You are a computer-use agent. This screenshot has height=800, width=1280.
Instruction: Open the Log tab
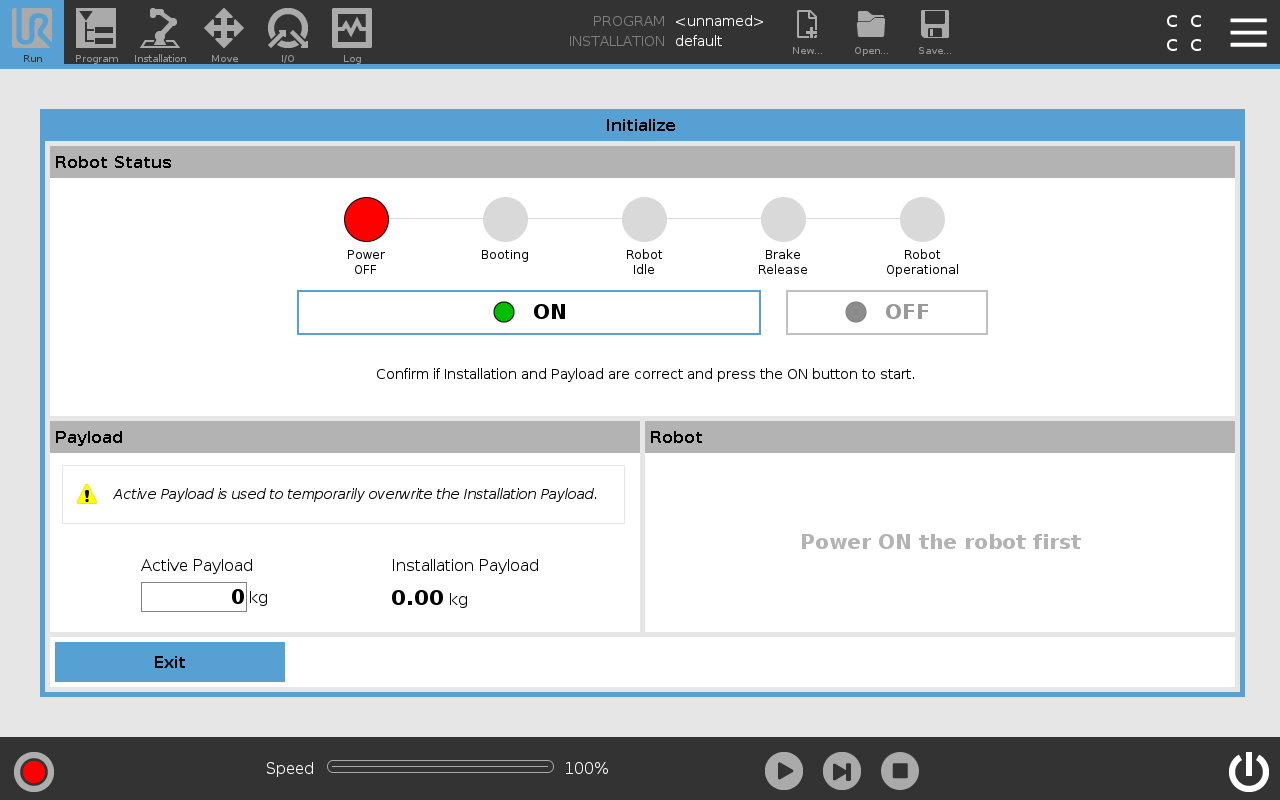pos(352,32)
